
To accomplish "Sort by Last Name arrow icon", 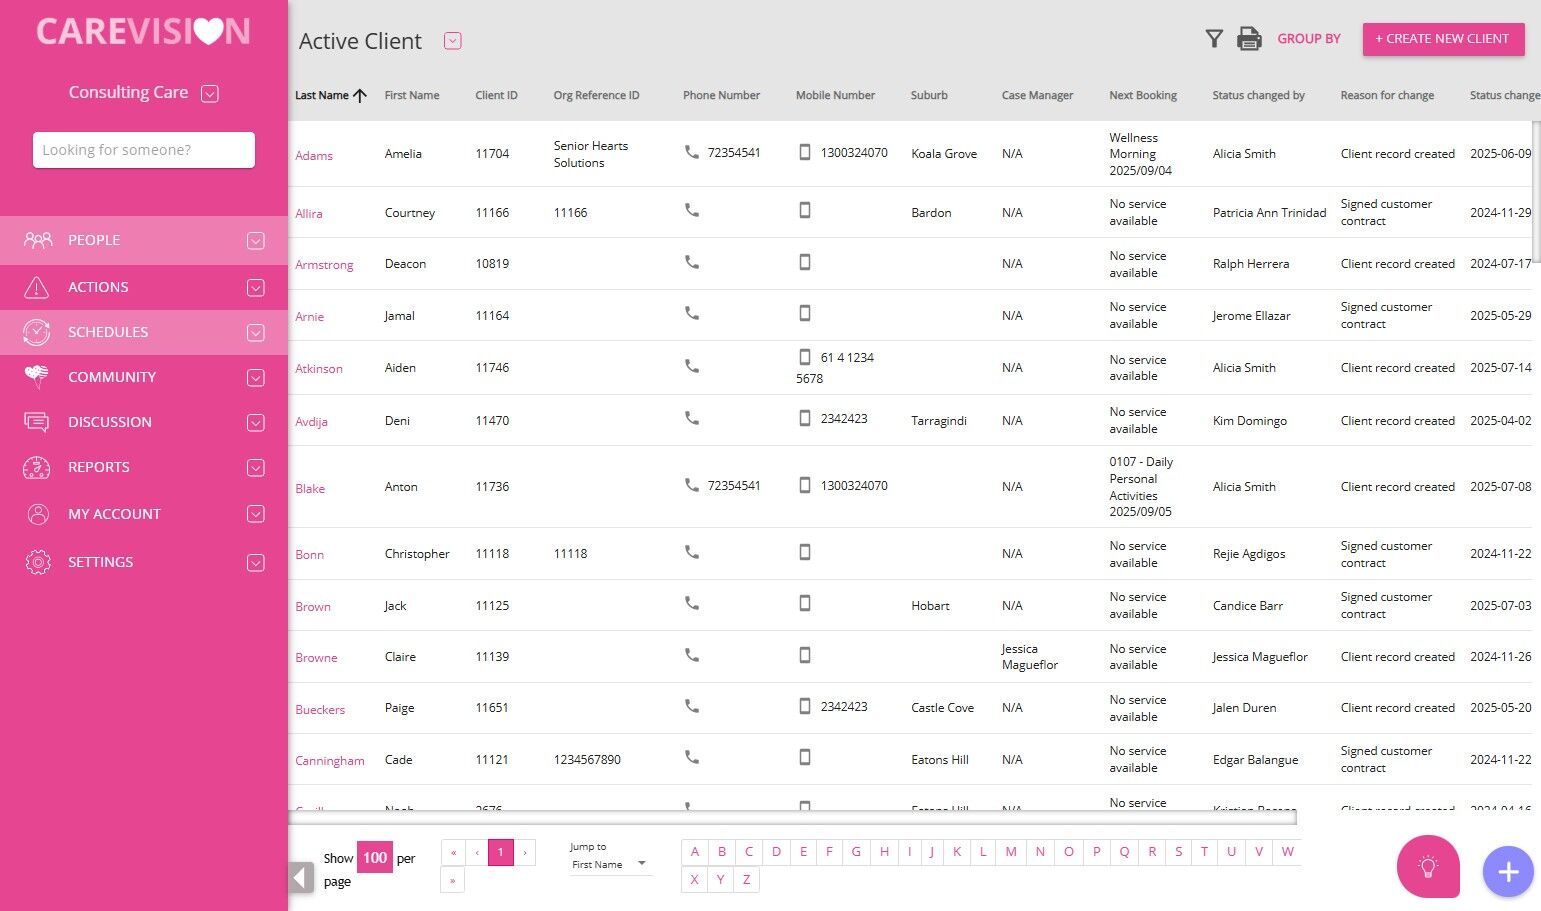I will (x=360, y=96).
